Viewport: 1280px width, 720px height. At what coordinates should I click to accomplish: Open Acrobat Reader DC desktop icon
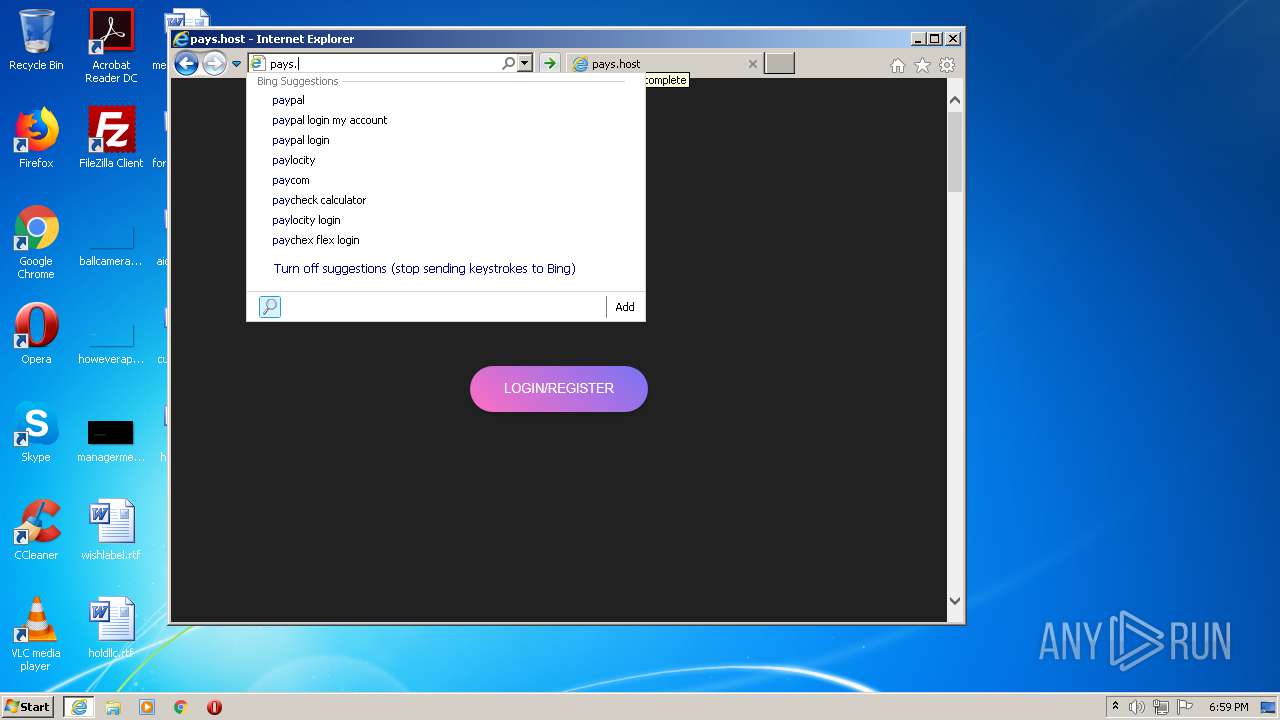coord(111,46)
